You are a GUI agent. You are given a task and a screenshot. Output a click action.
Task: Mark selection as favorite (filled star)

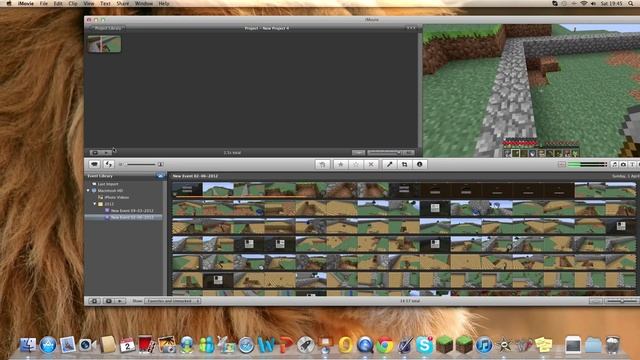(x=340, y=164)
